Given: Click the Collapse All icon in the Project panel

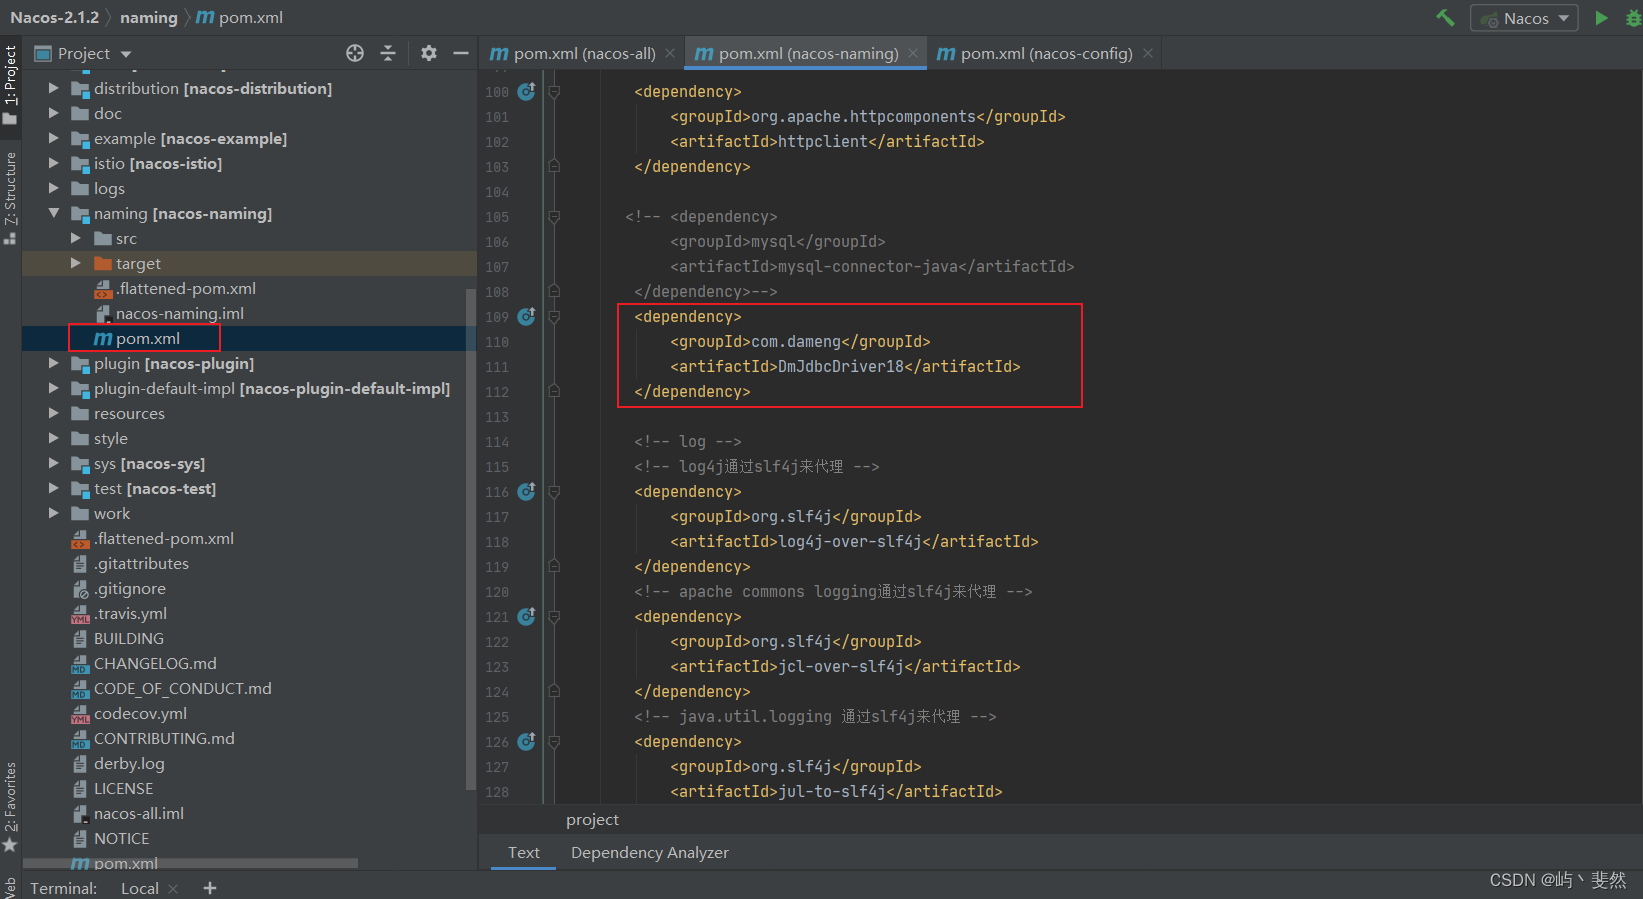Looking at the screenshot, I should [388, 53].
